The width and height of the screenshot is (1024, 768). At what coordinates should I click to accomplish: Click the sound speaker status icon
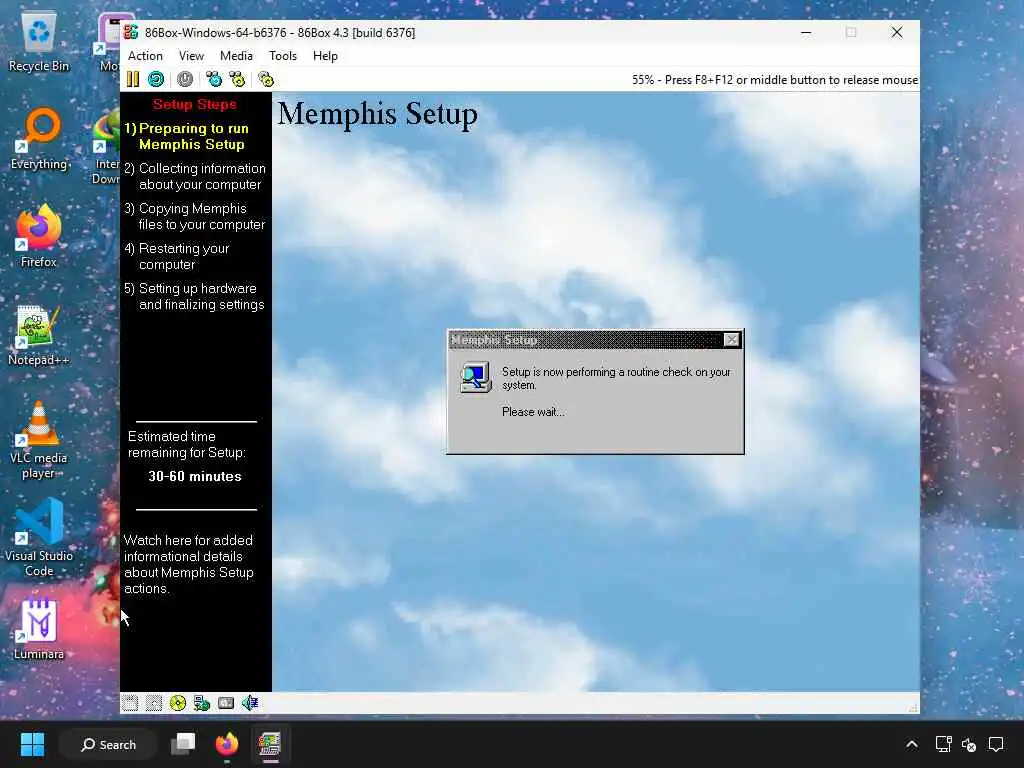tap(250, 703)
